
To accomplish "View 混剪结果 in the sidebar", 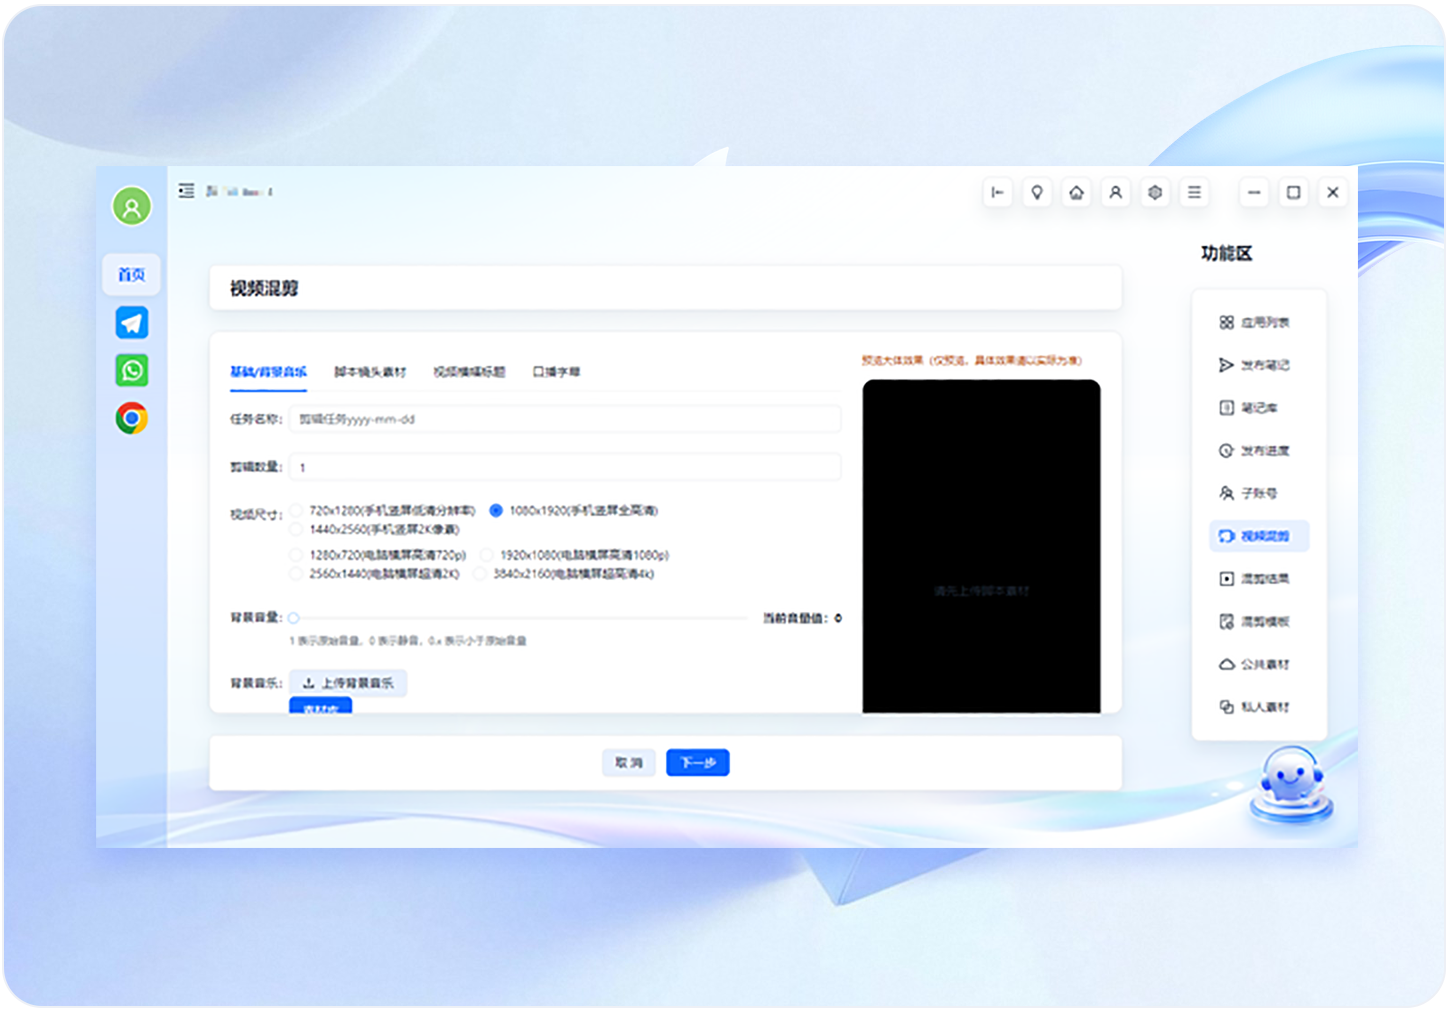I will pos(1257,578).
